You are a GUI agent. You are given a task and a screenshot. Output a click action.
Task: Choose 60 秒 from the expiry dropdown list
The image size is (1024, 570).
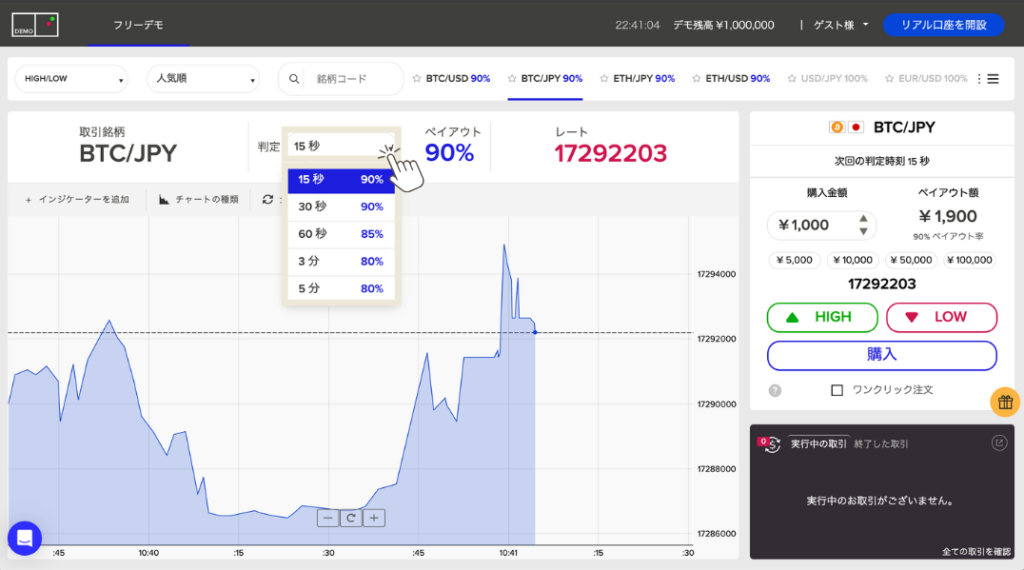click(340, 234)
